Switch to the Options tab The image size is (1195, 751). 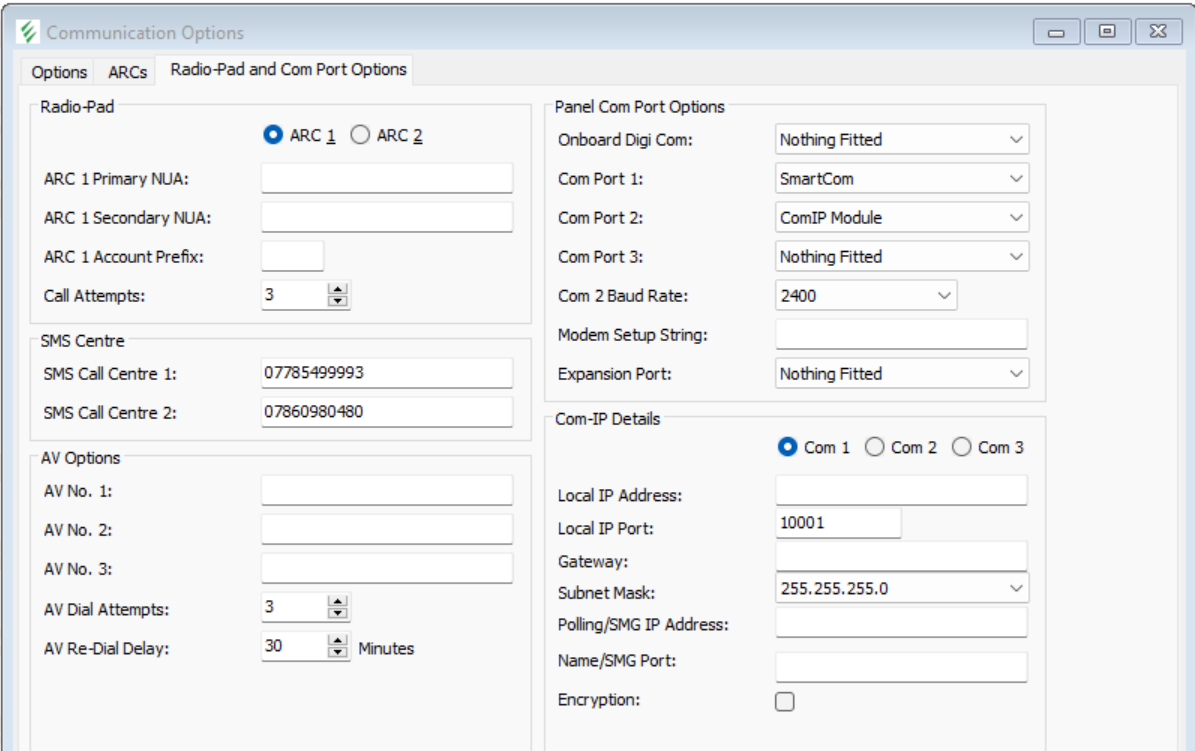click(59, 72)
